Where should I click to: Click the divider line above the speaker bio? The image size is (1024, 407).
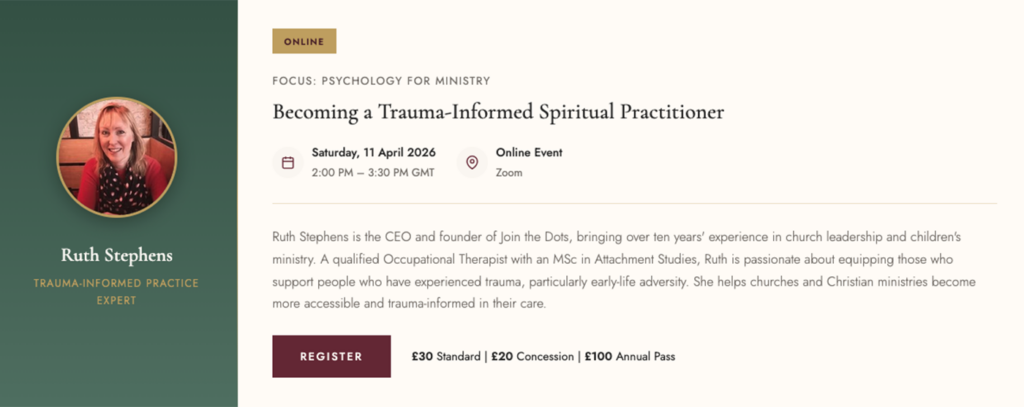tap(634, 204)
